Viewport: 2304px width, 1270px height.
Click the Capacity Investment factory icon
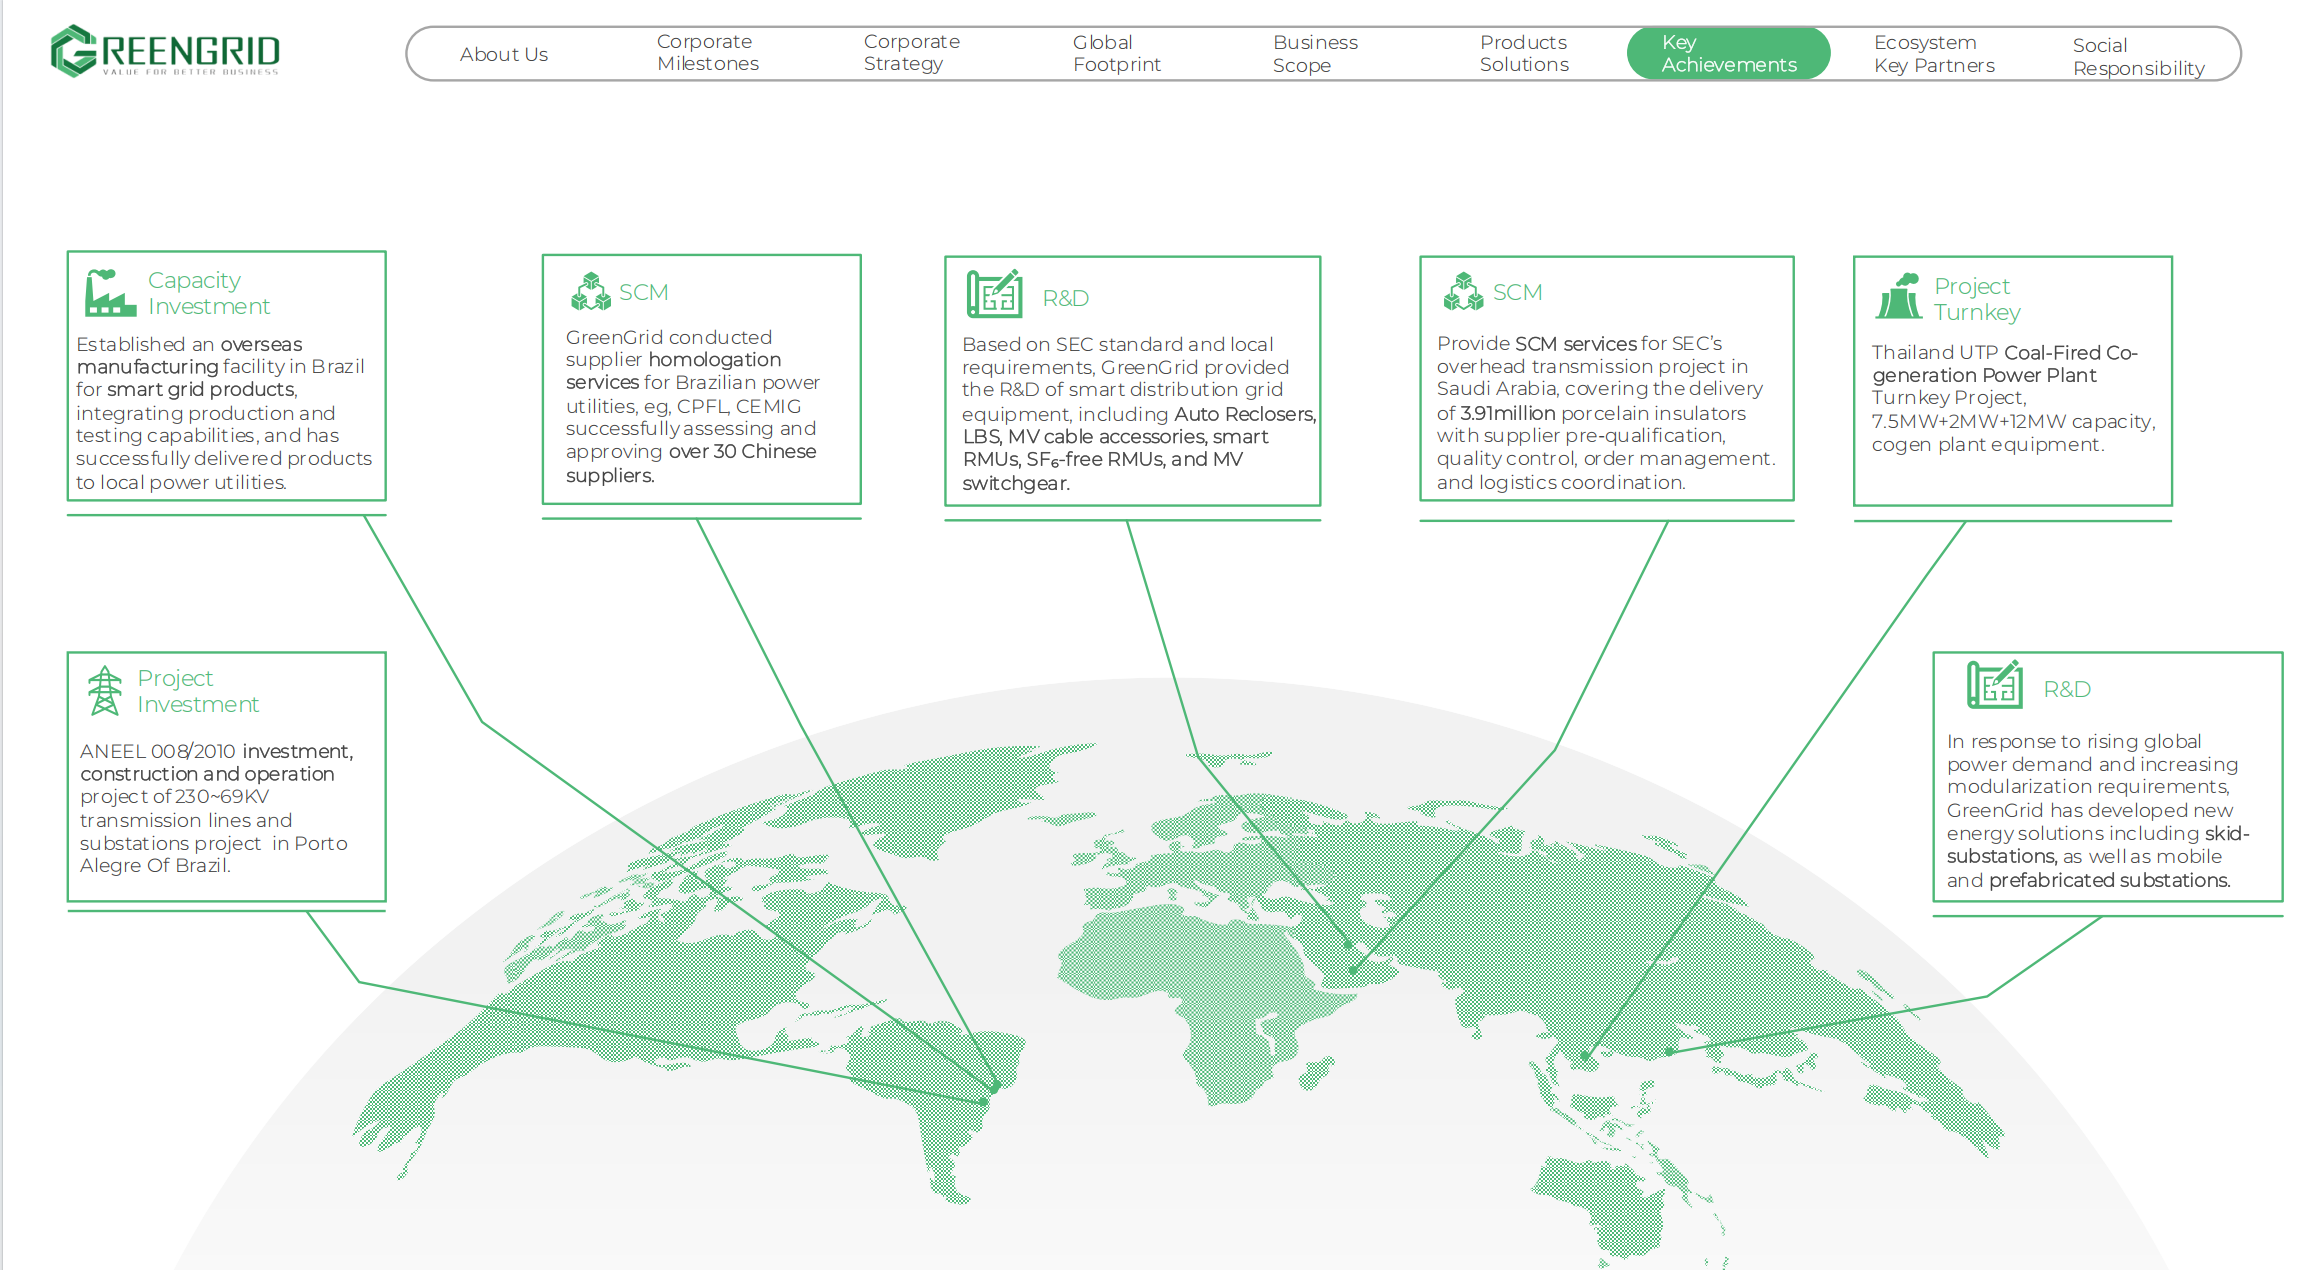click(x=110, y=292)
